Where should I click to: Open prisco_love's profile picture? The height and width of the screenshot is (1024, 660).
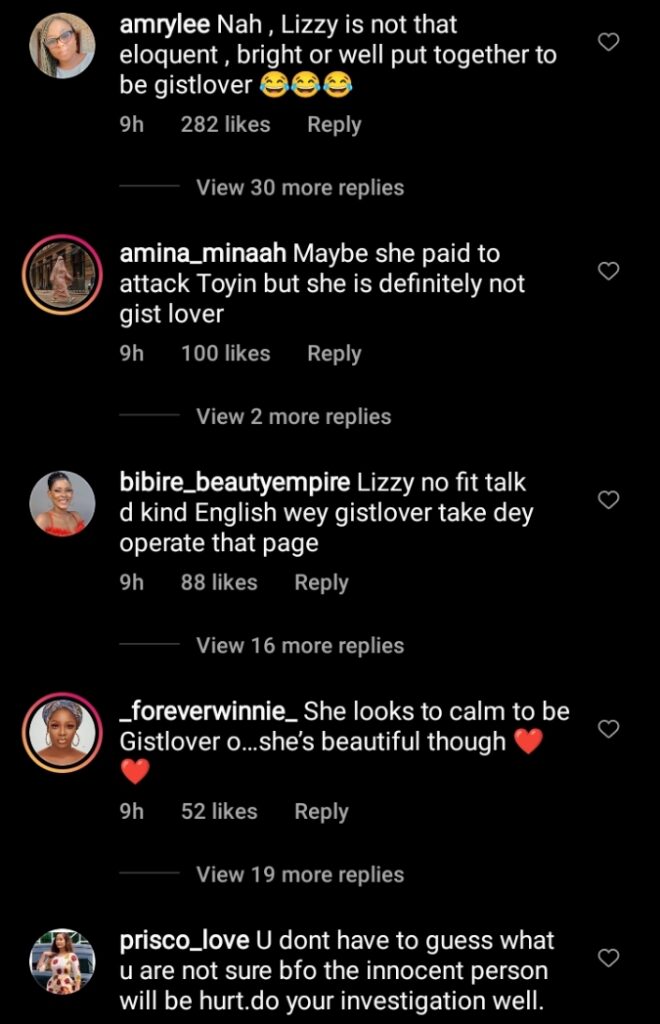coord(63,961)
